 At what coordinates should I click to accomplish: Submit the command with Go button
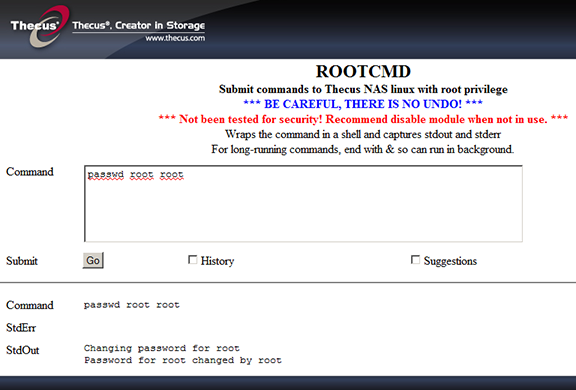coord(93,260)
